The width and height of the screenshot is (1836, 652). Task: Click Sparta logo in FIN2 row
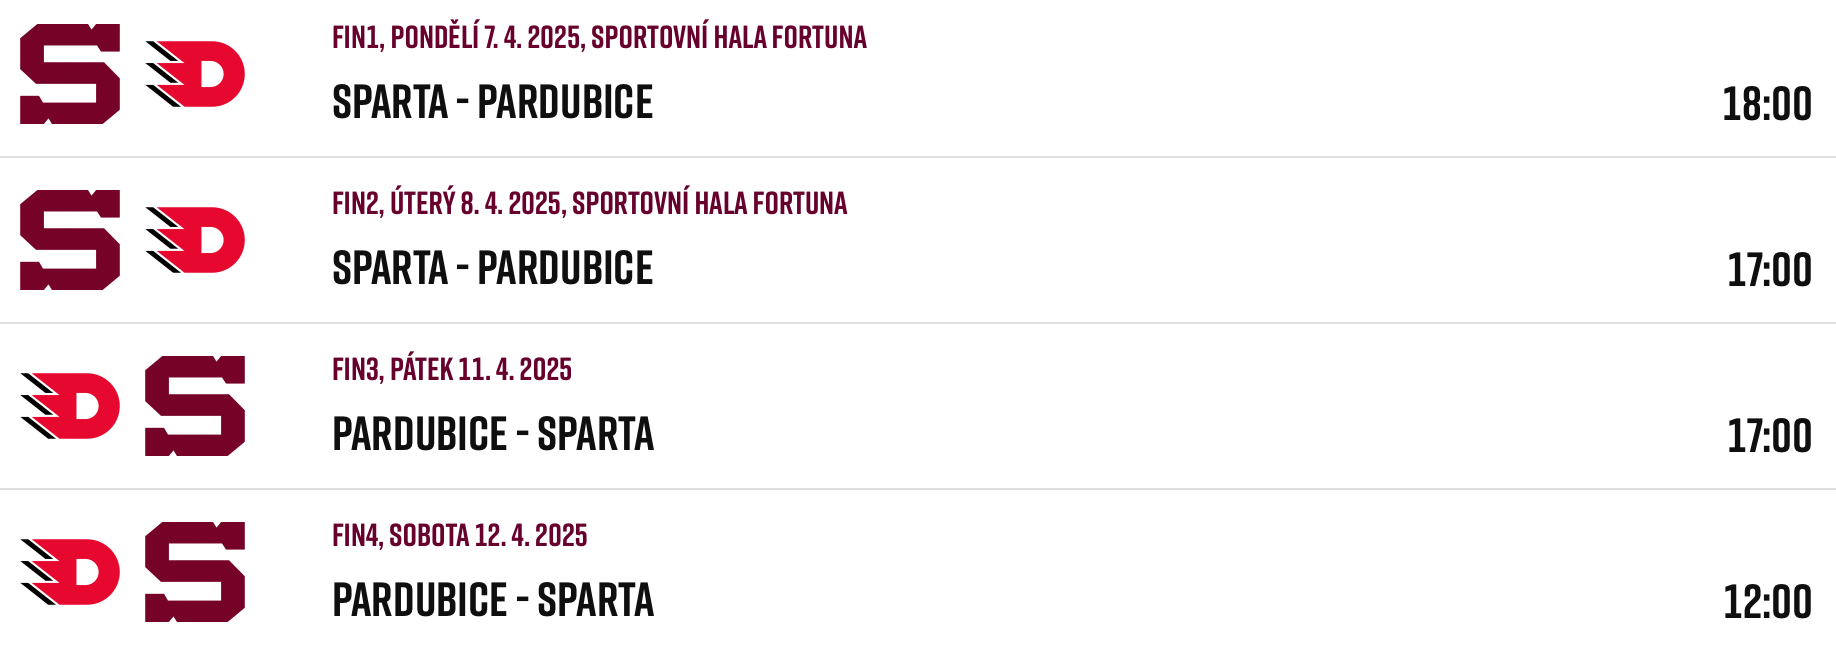coord(70,240)
